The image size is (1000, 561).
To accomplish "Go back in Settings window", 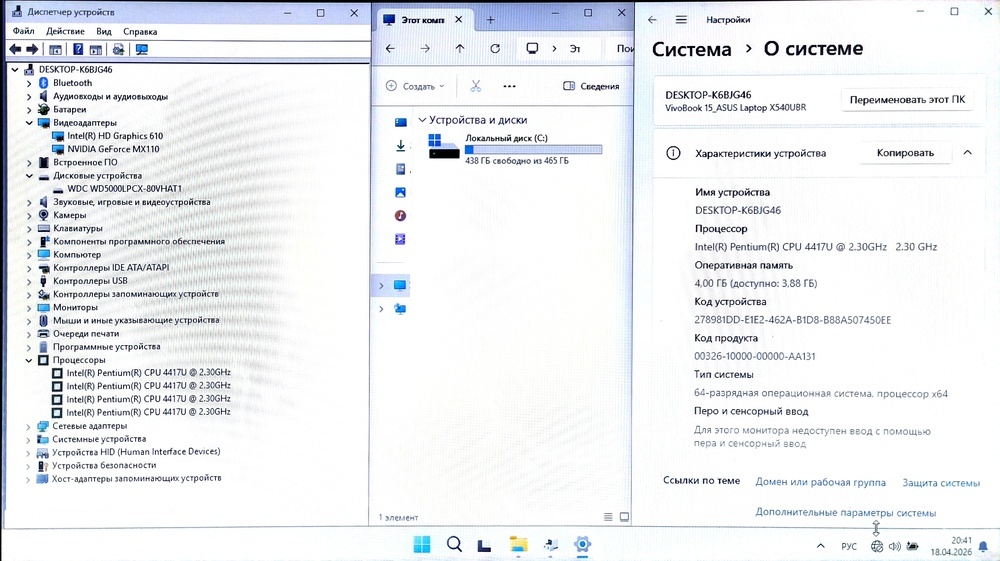I will click(x=652, y=20).
